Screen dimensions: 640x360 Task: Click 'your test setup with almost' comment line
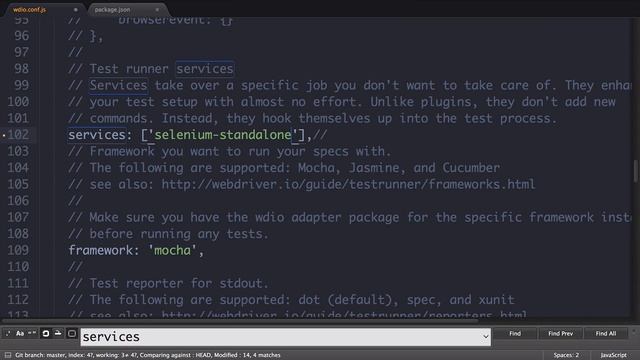[x=342, y=102]
